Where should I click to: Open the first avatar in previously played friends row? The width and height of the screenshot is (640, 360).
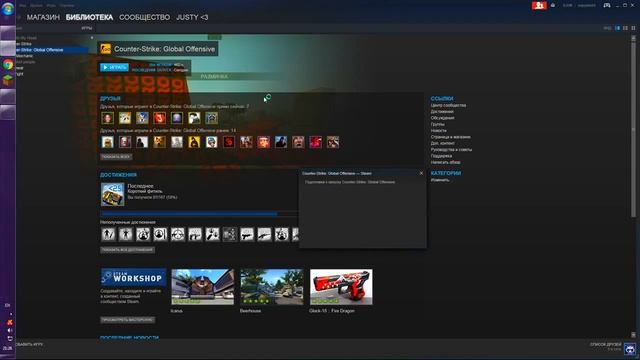pyautogui.click(x=108, y=142)
